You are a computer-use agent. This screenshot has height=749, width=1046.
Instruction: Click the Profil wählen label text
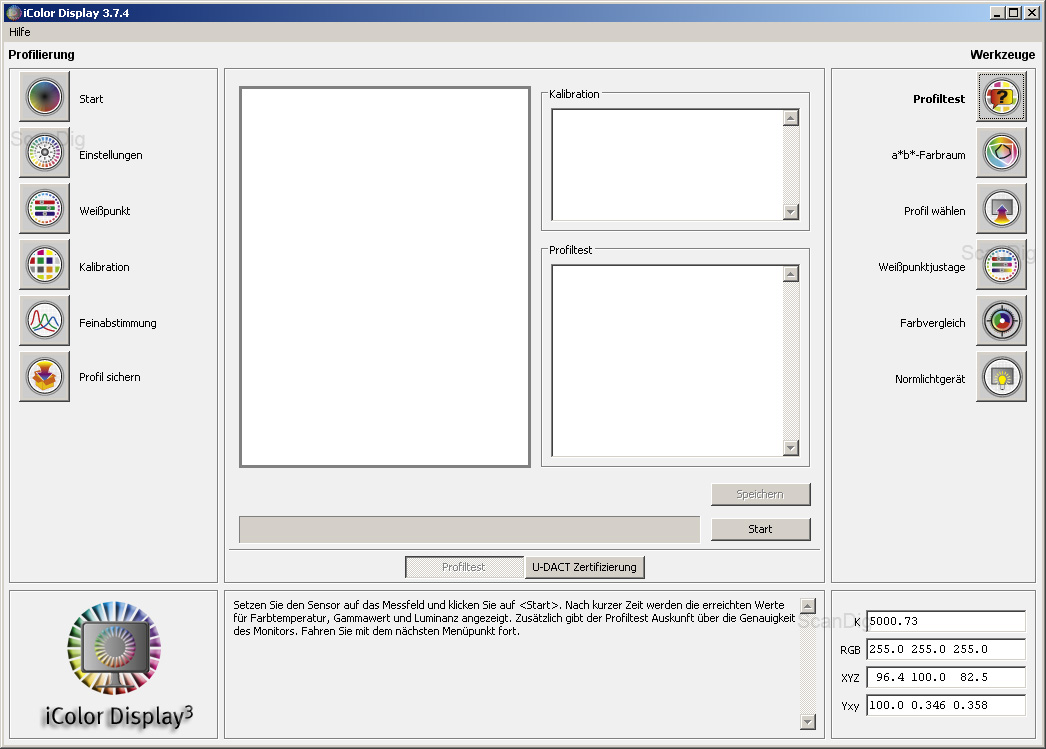(935, 211)
